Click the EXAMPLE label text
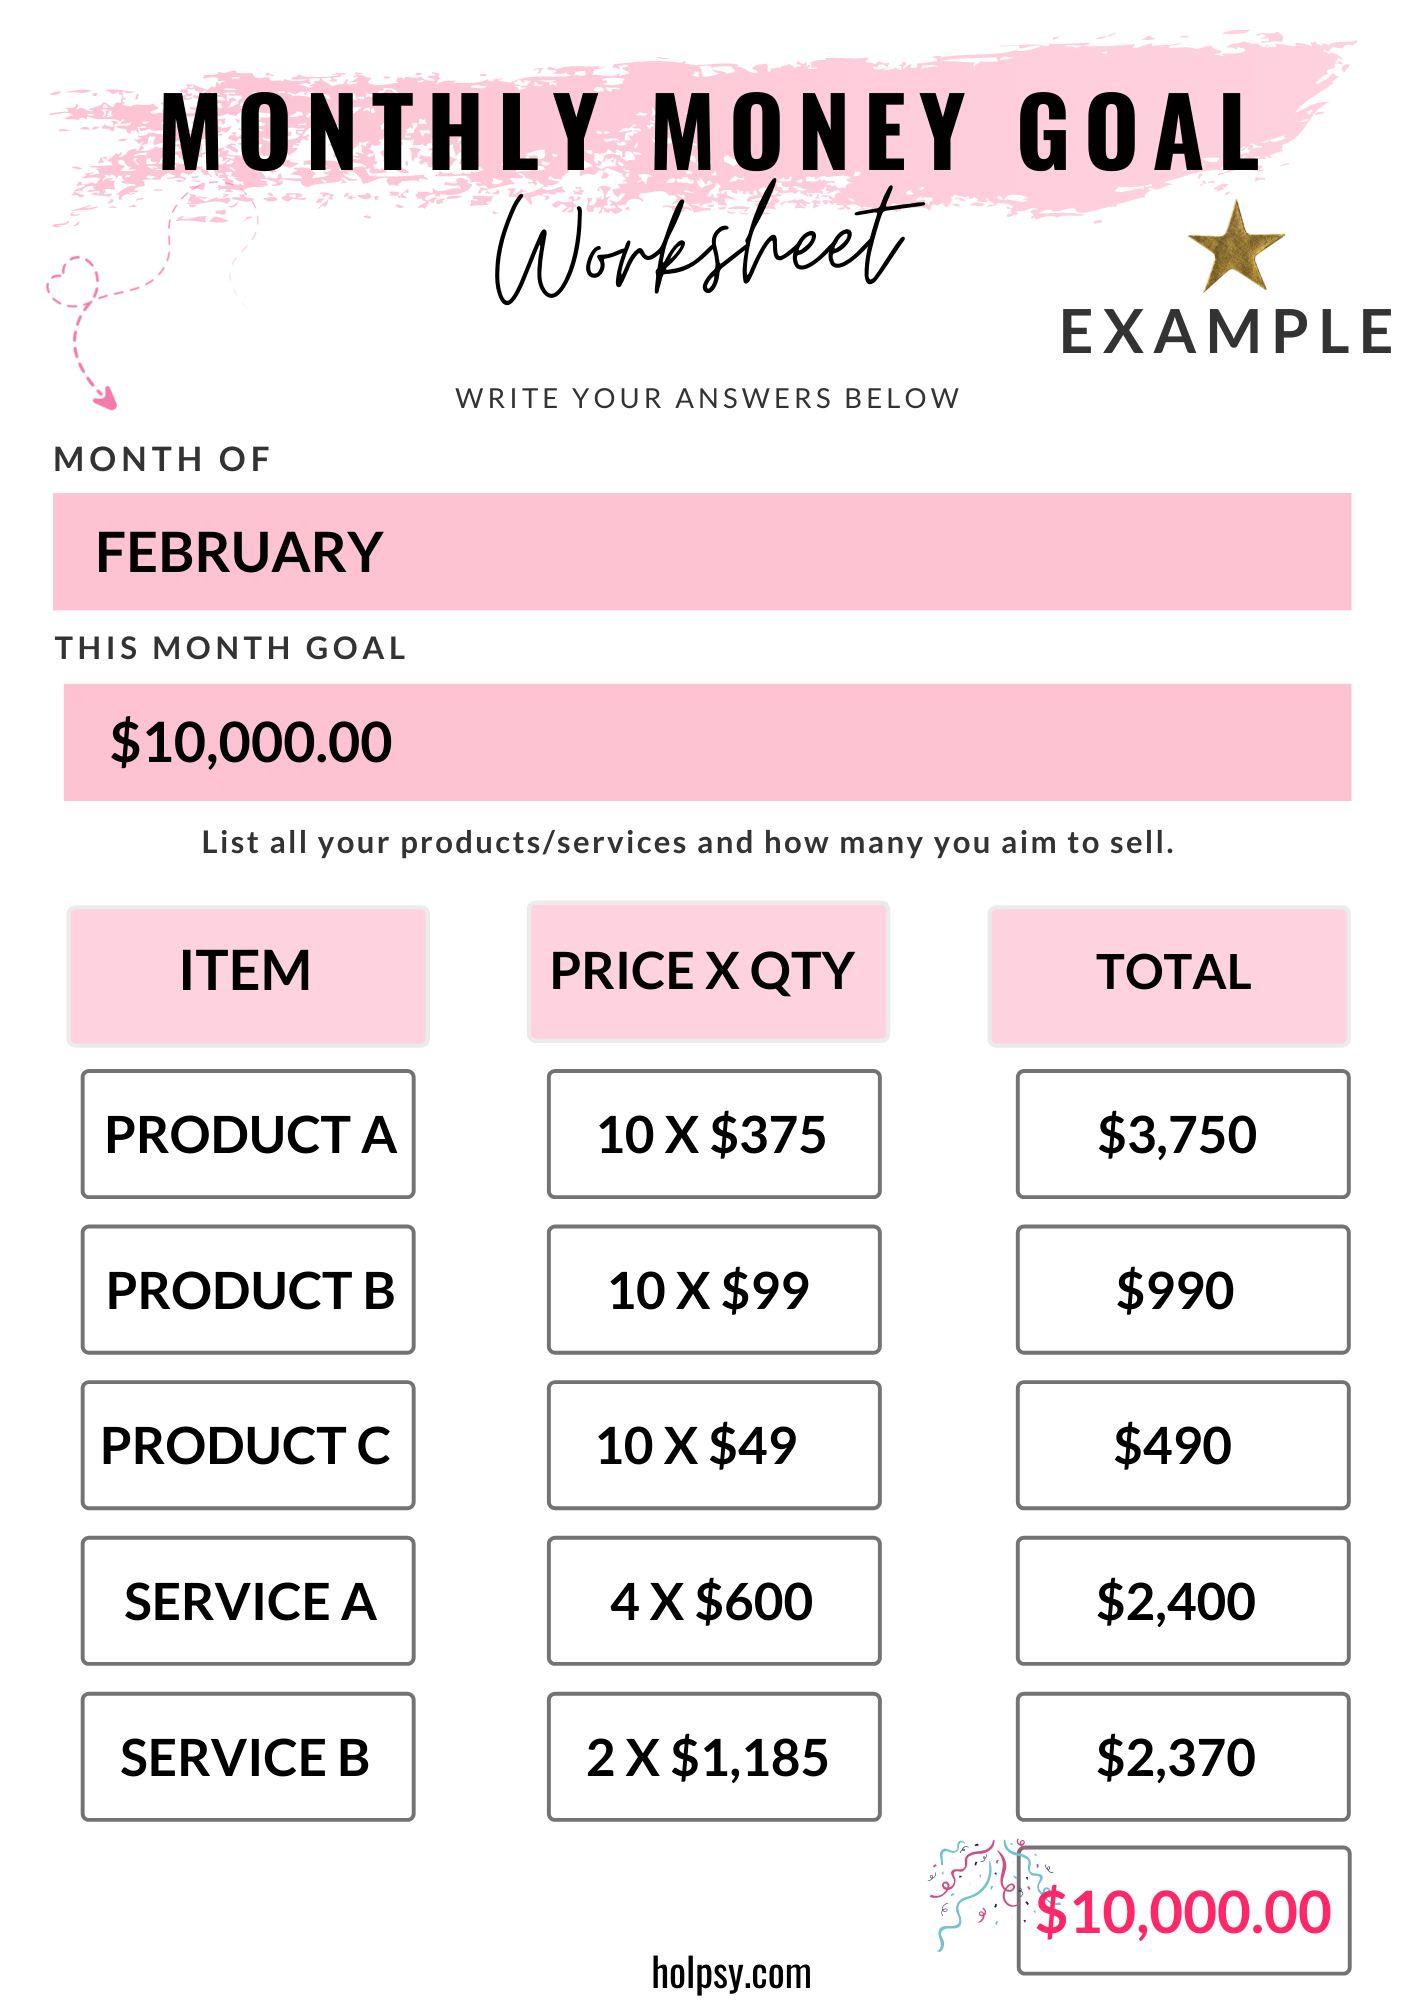Screen dimensions: 1414x2000 pos(1226,332)
